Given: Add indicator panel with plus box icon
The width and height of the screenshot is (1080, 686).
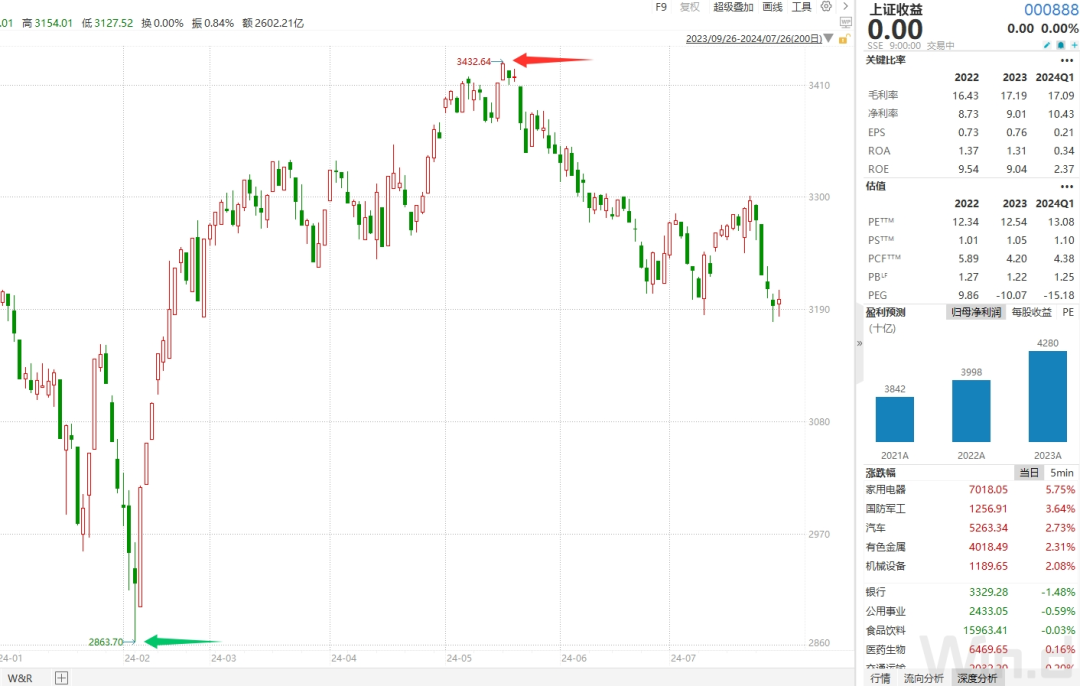Looking at the screenshot, I should tap(61, 677).
